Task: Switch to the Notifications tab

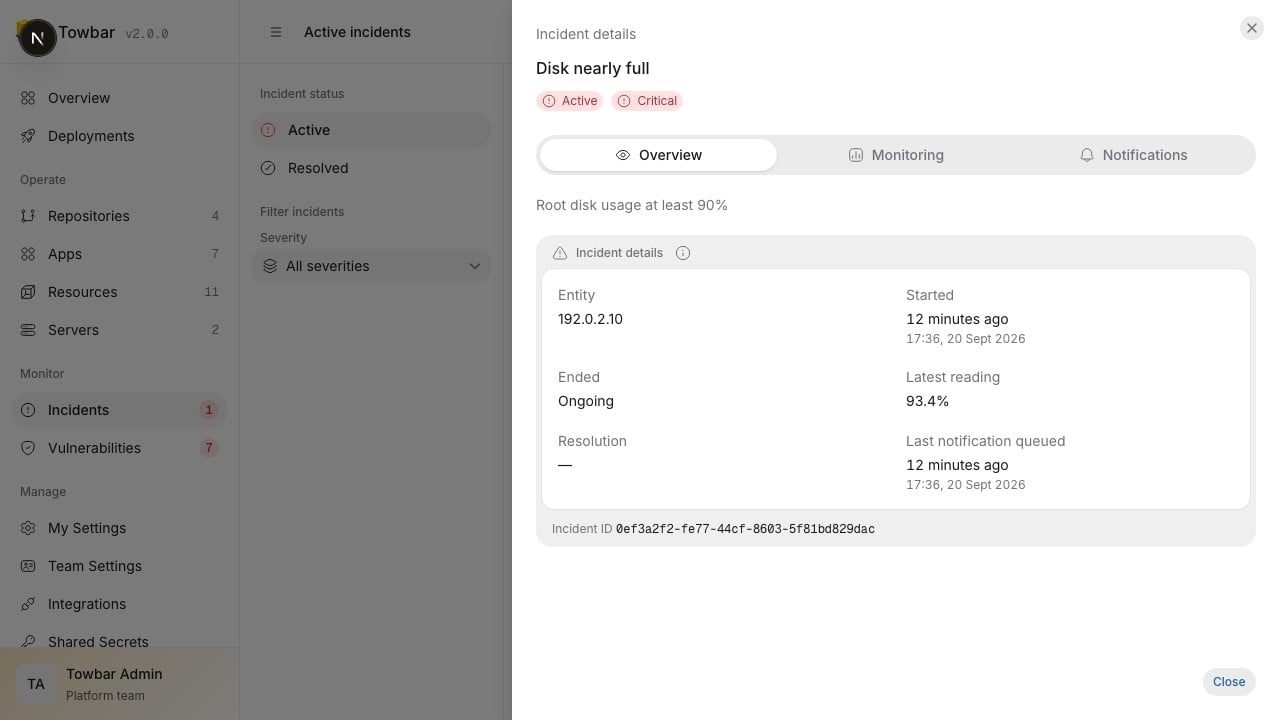Action: tap(1133, 155)
